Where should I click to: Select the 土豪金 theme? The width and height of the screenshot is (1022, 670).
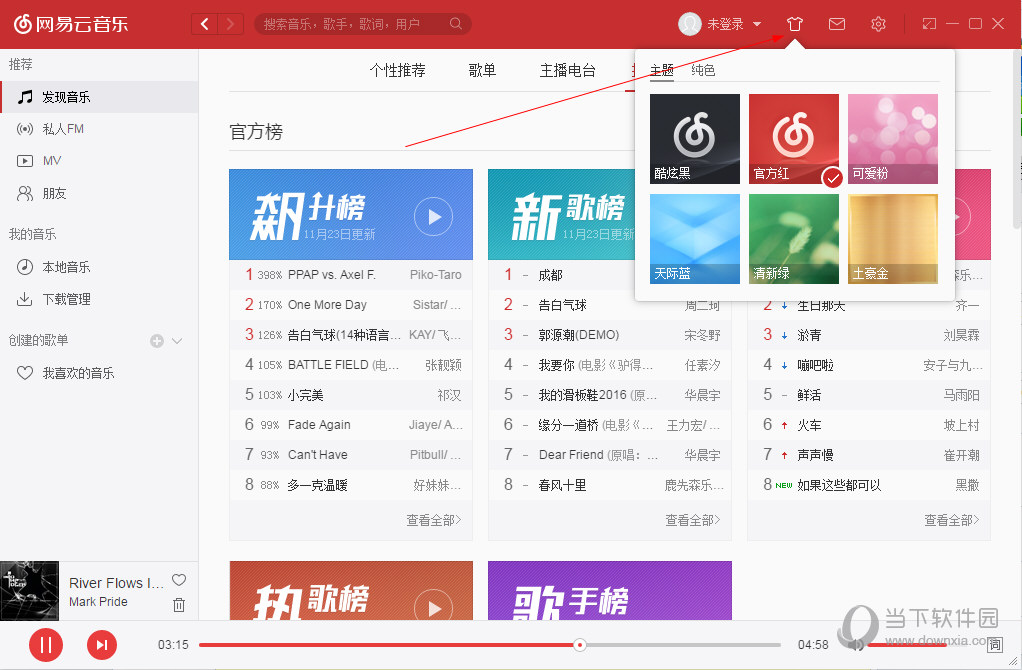click(x=893, y=239)
